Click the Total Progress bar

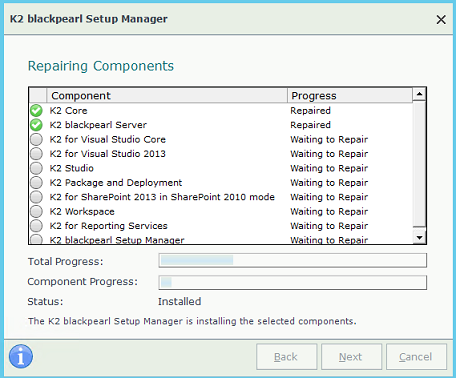[293, 260]
